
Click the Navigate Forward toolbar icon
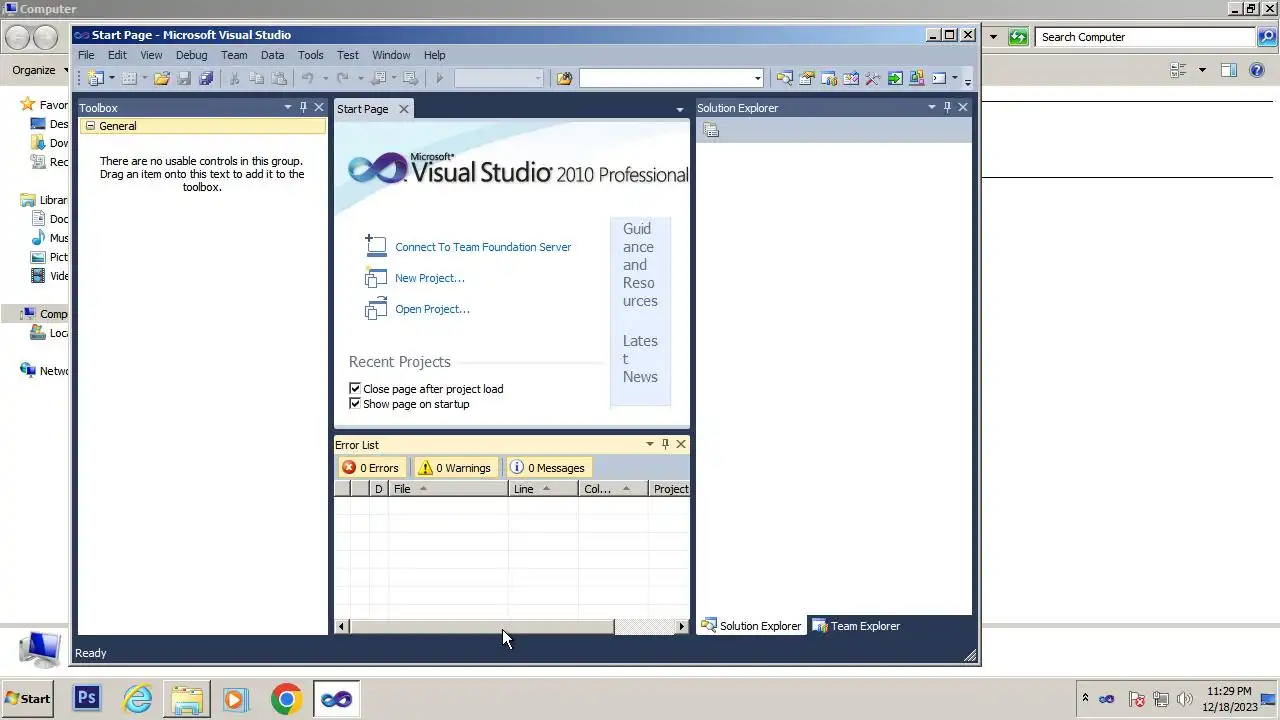pyautogui.click(x=410, y=78)
